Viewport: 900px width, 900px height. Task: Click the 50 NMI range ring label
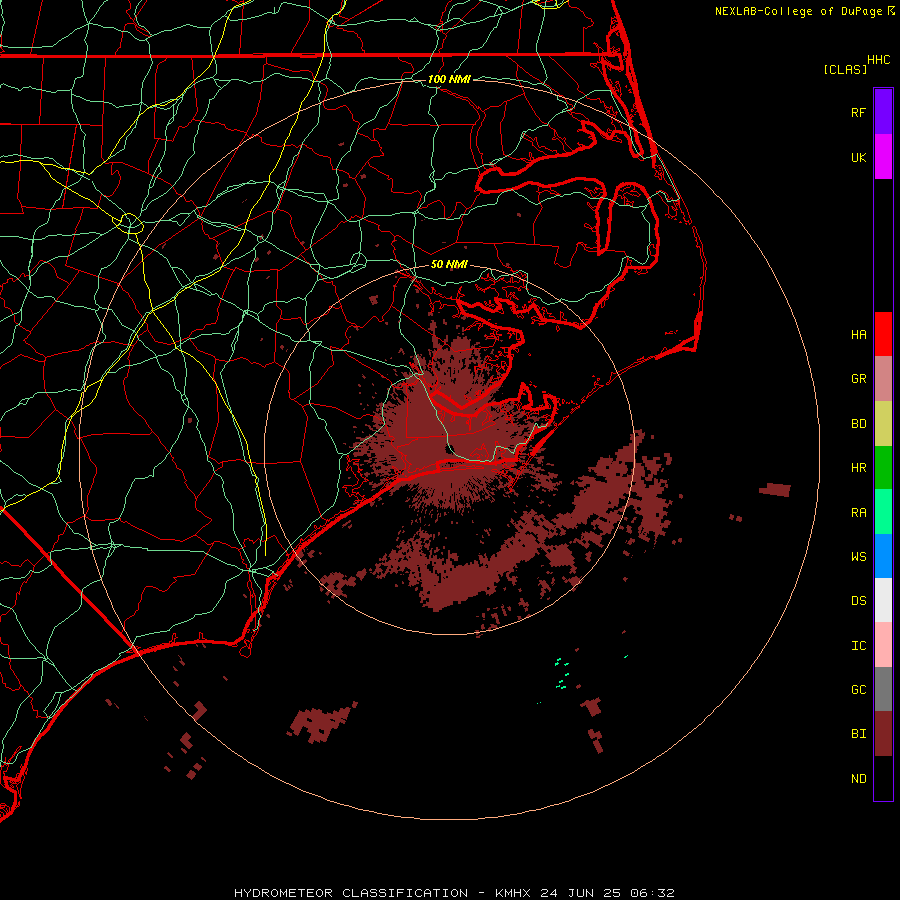(449, 264)
